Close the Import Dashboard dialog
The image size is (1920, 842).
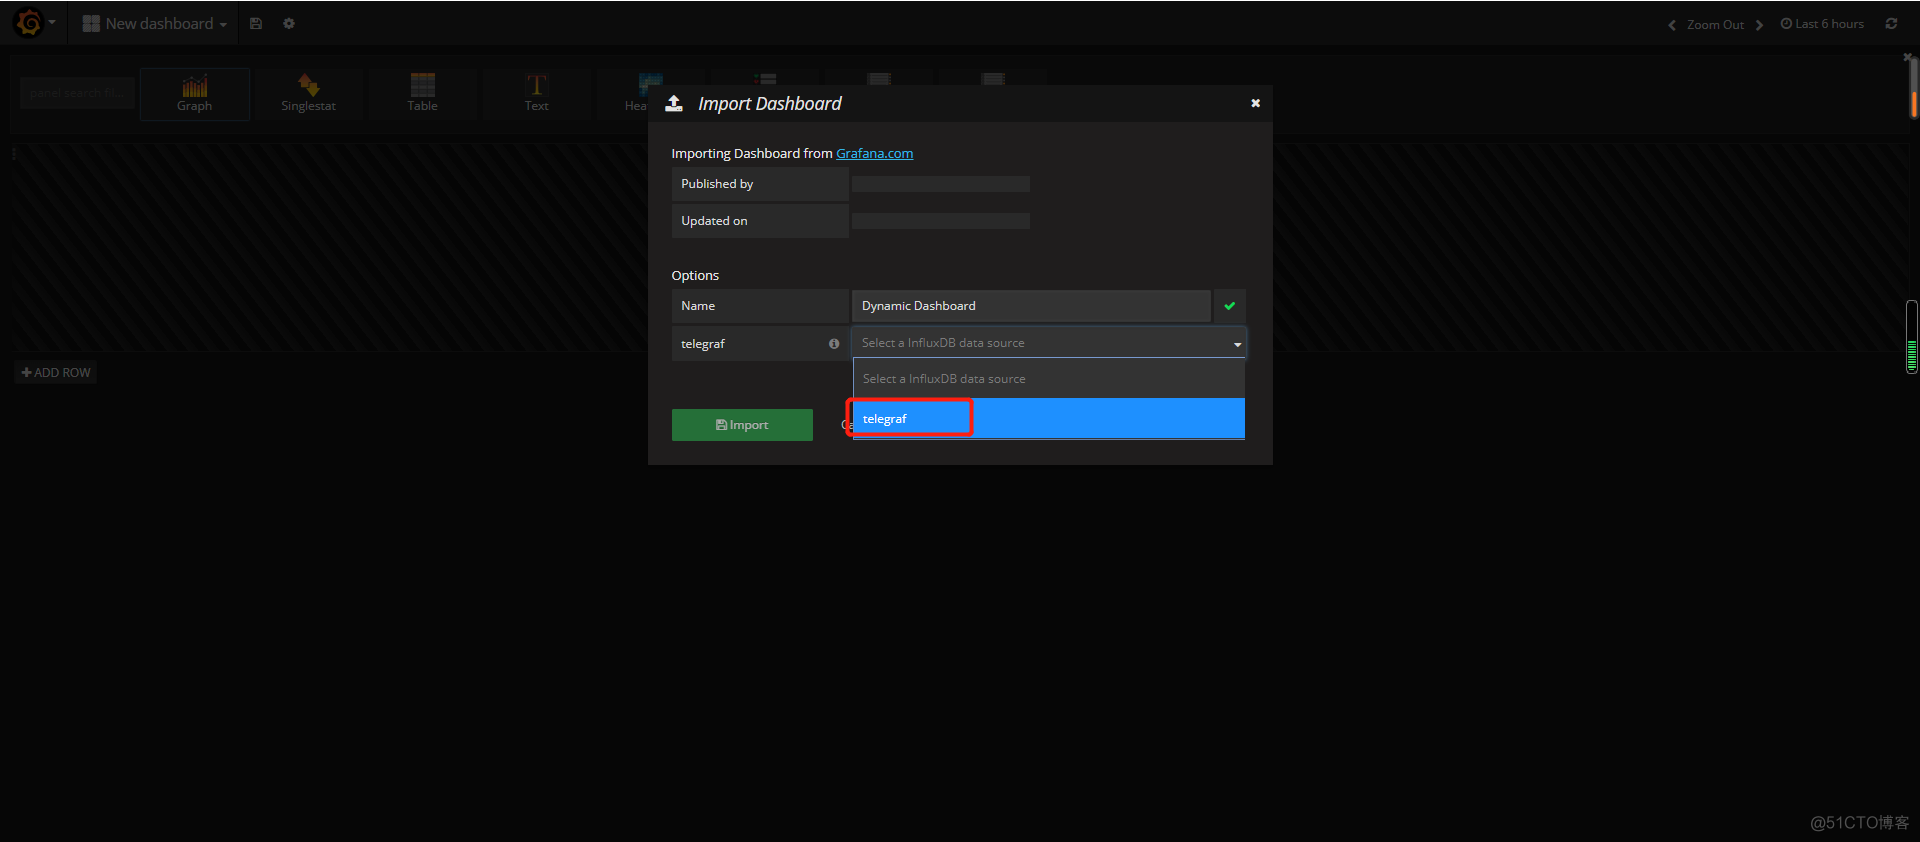pyautogui.click(x=1255, y=103)
